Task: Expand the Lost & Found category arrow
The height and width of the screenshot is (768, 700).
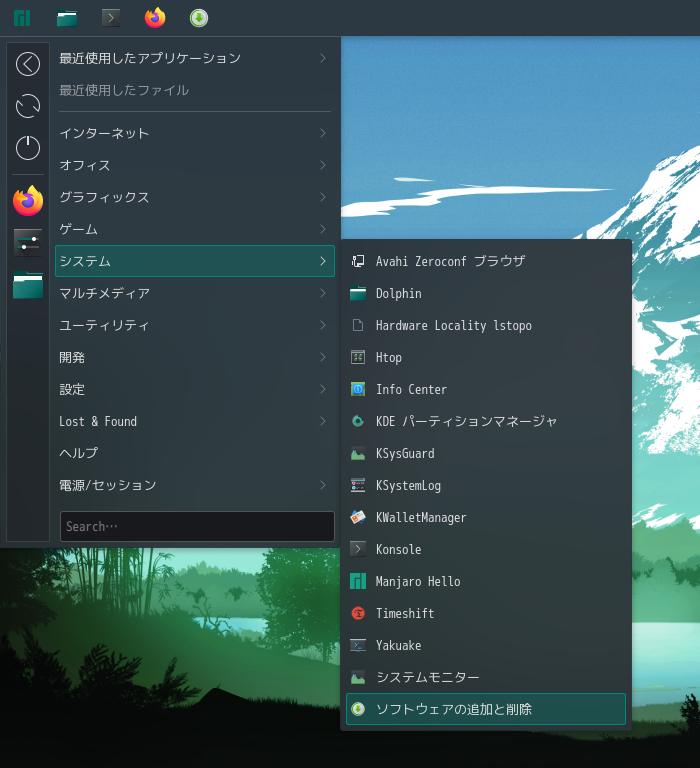Action: point(323,421)
